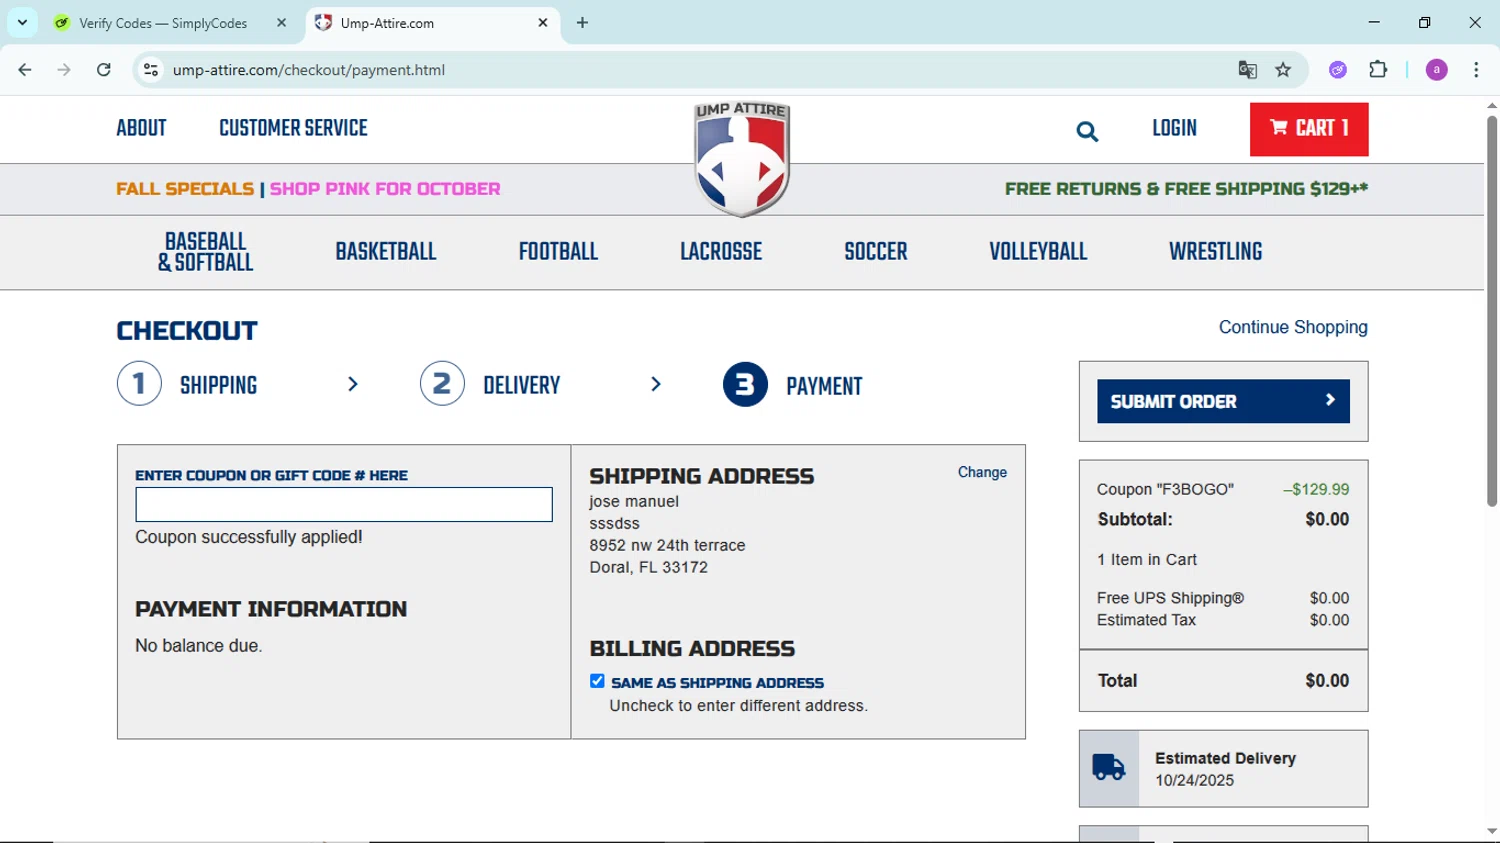The image size is (1500, 843).
Task: Open the Chrome three-dot menu
Action: [x=1476, y=70]
